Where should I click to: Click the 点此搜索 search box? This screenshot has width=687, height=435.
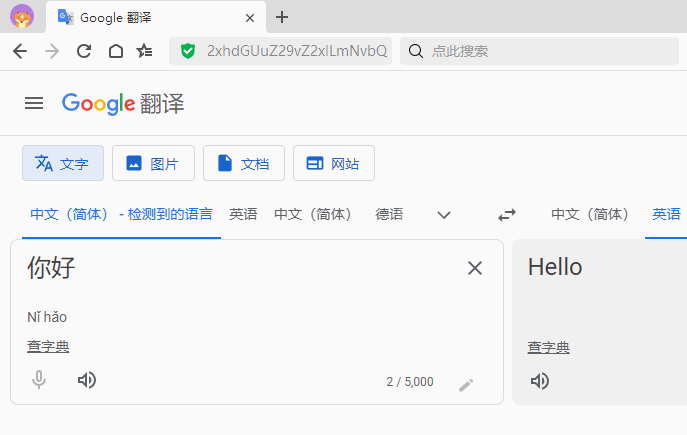tap(540, 51)
